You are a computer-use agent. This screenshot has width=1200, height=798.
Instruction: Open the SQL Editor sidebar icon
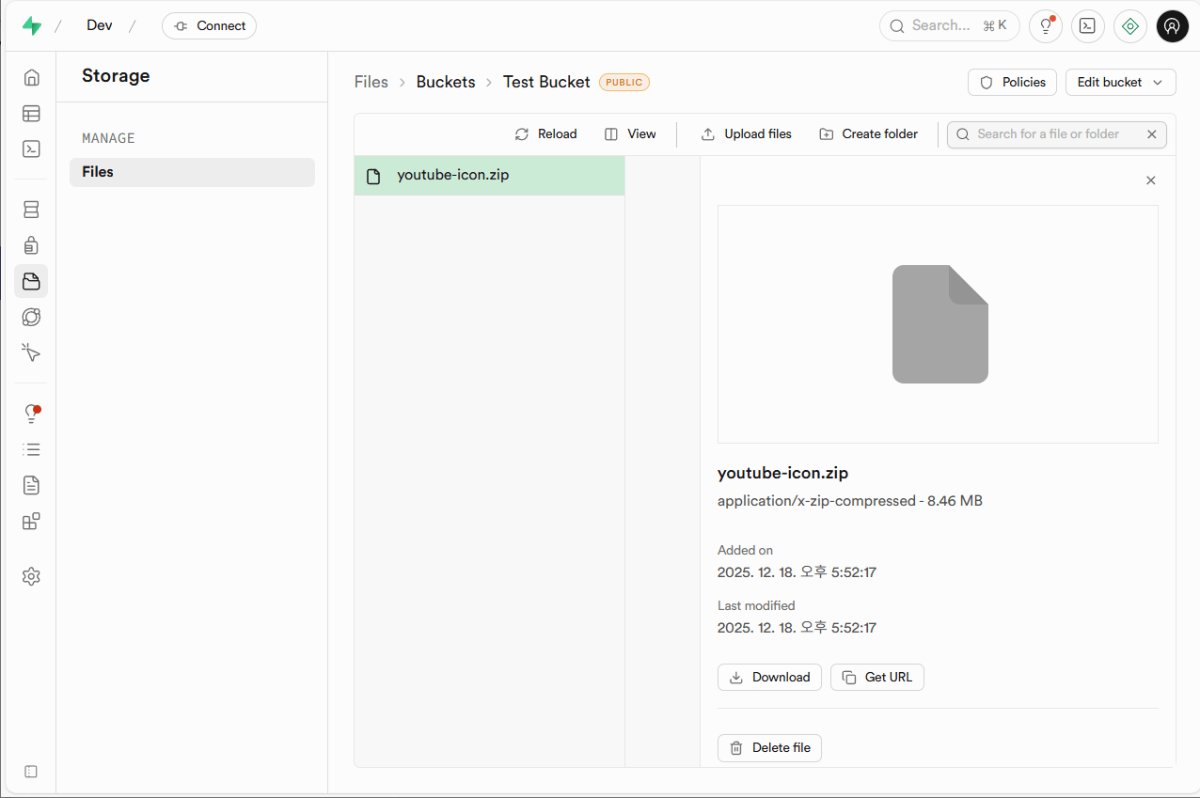point(31,149)
